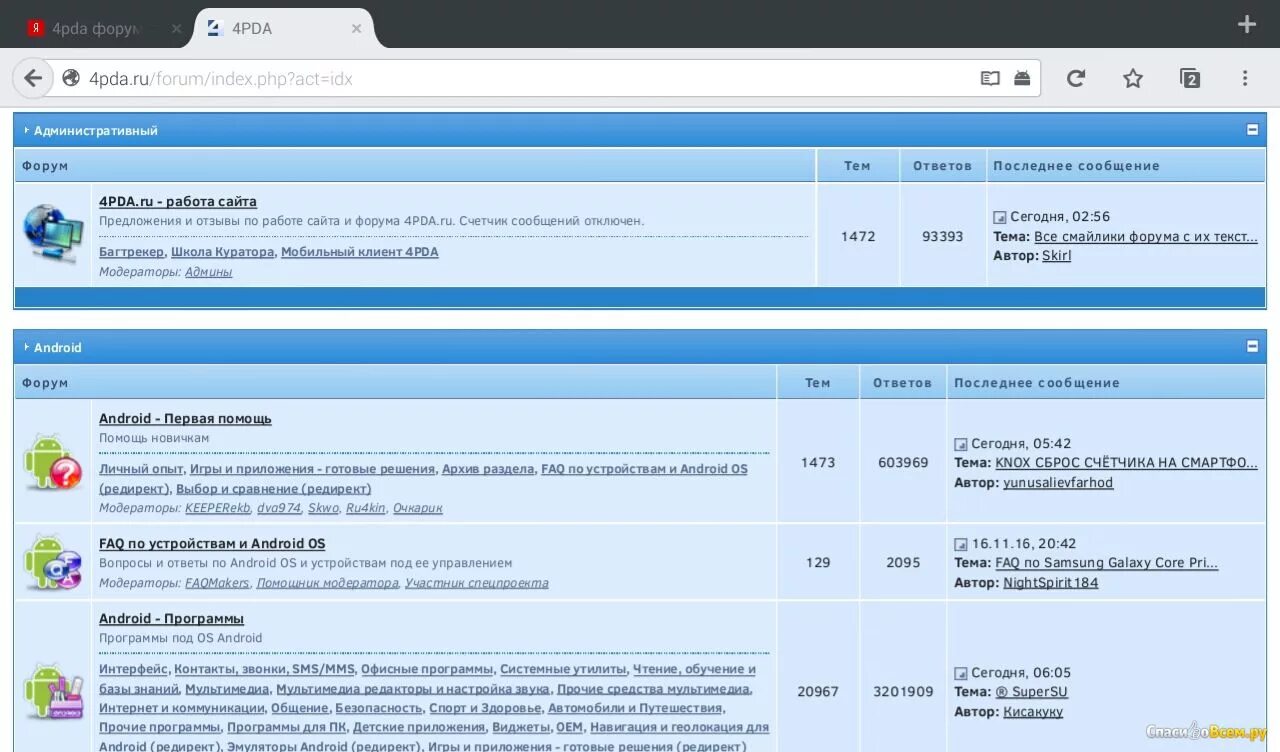Go back with the browser back arrow
Viewport: 1280px width, 752px height.
pos(33,78)
